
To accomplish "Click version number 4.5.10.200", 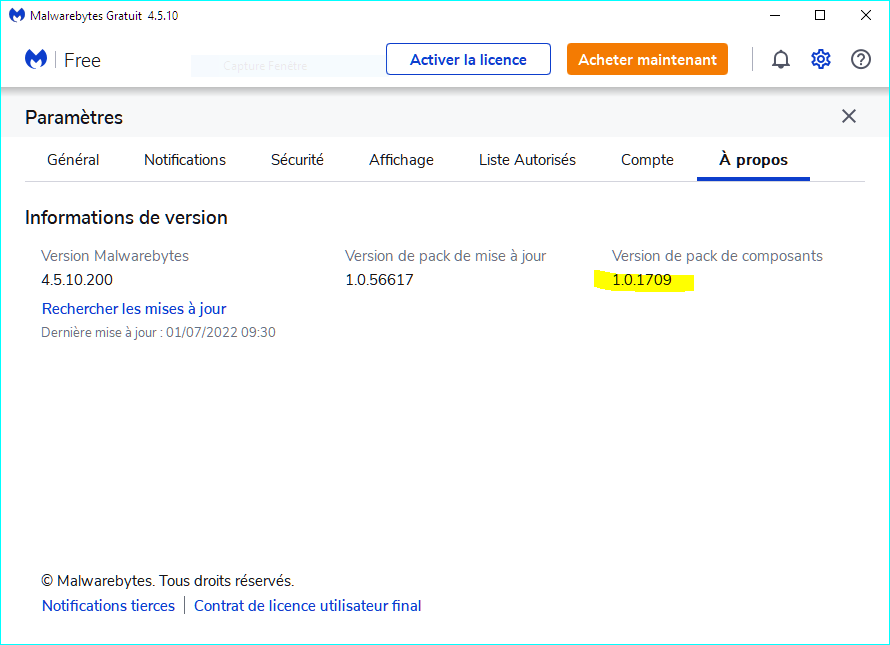I will (x=77, y=279).
